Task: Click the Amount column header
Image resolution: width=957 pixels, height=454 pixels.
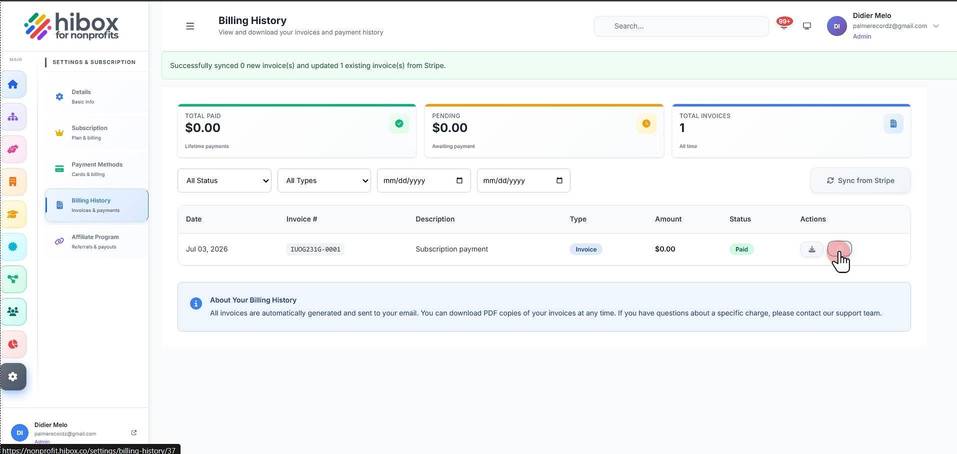Action: 668,219
